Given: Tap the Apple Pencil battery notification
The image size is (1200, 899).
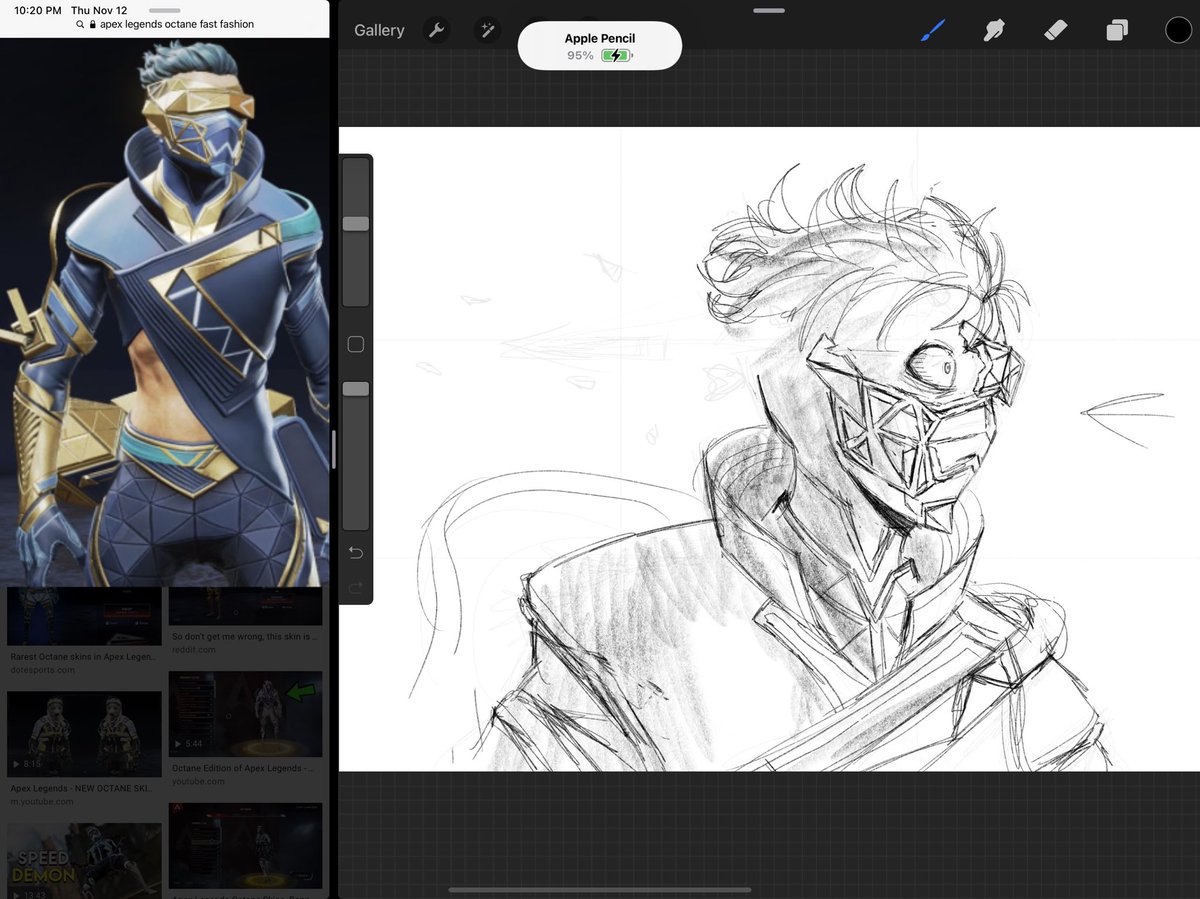Looking at the screenshot, I should click(600, 46).
